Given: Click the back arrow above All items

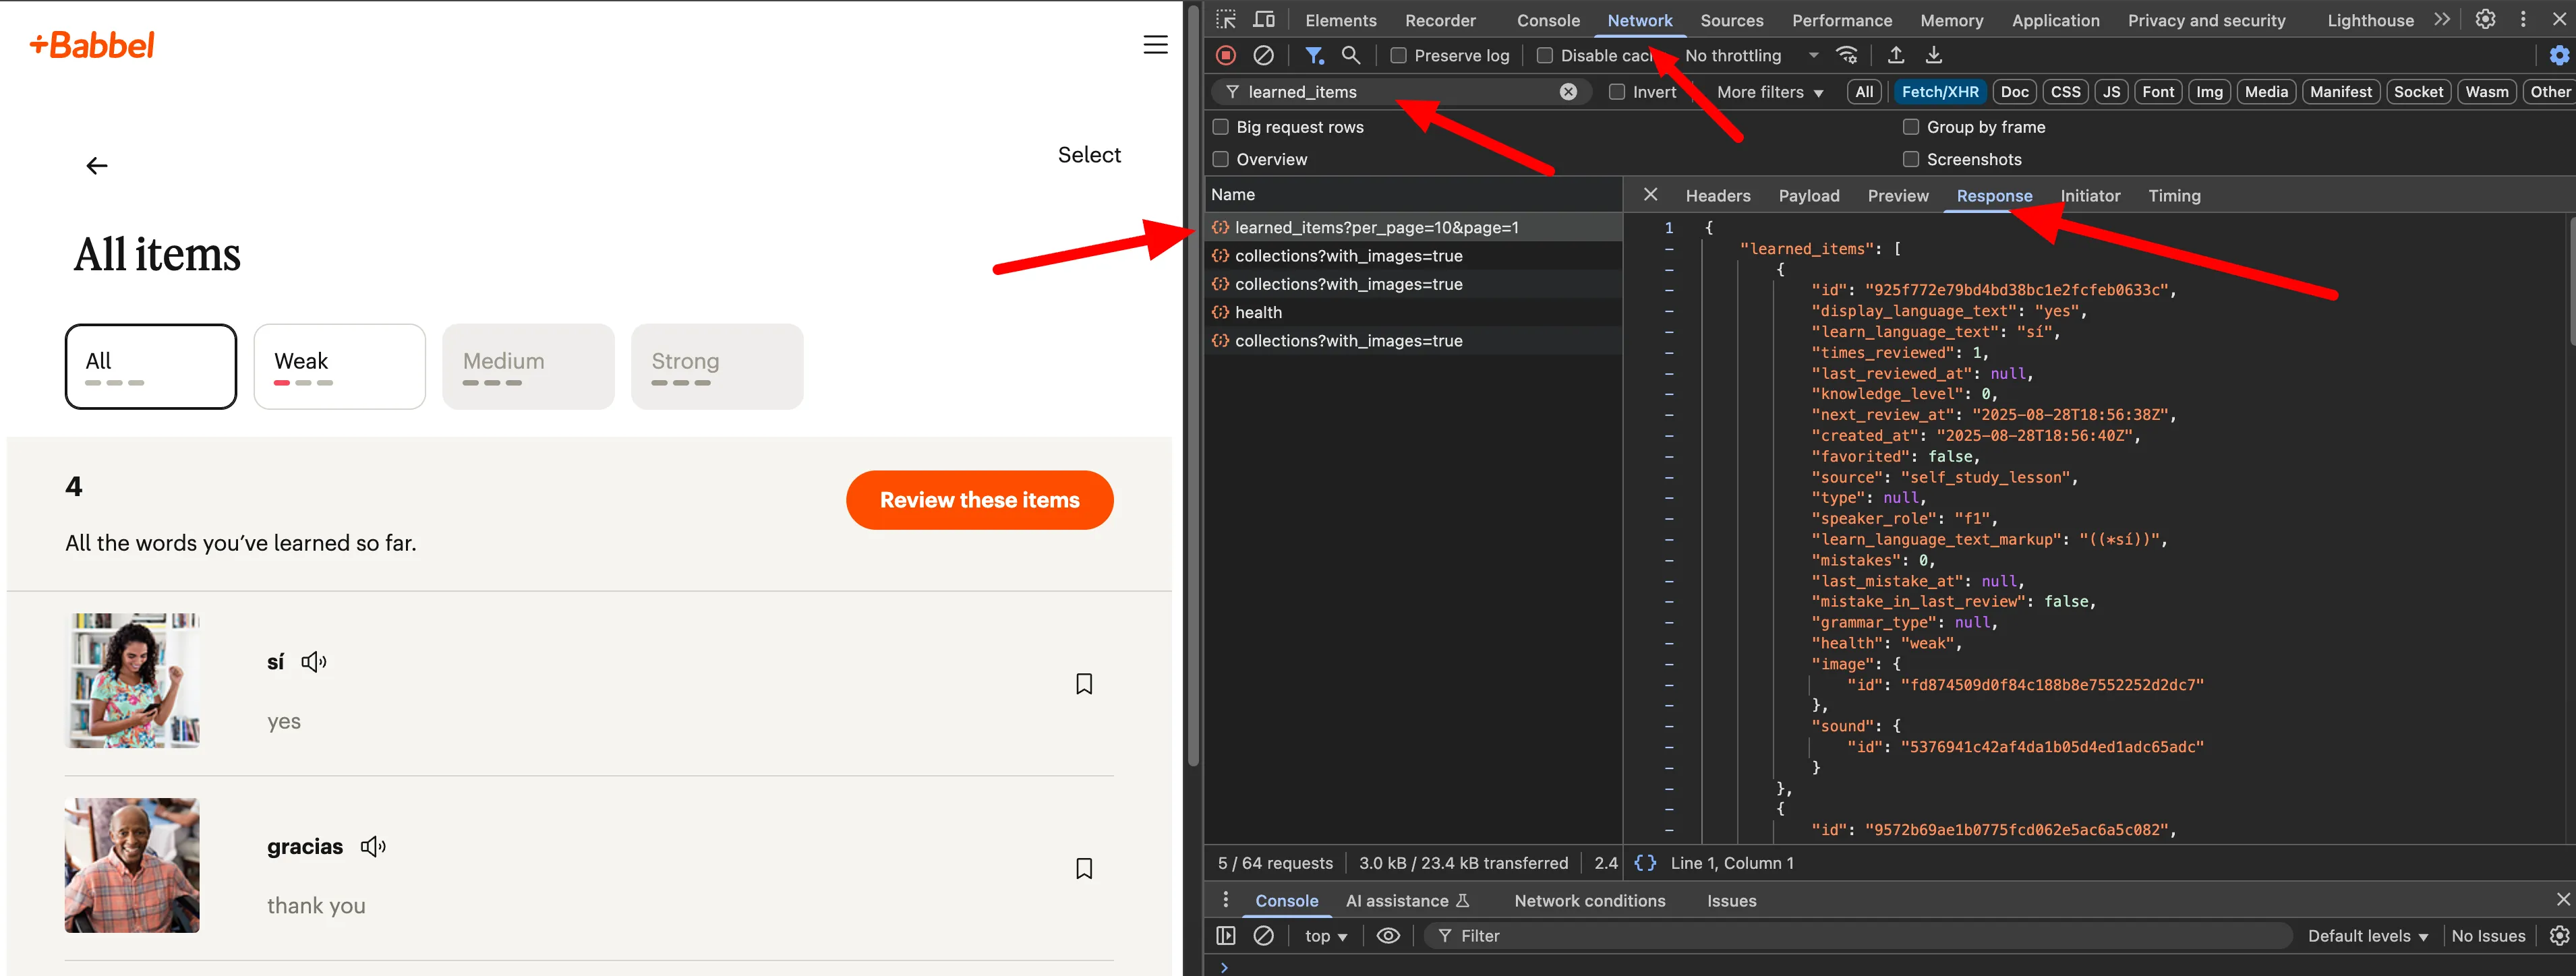Looking at the screenshot, I should [x=97, y=166].
